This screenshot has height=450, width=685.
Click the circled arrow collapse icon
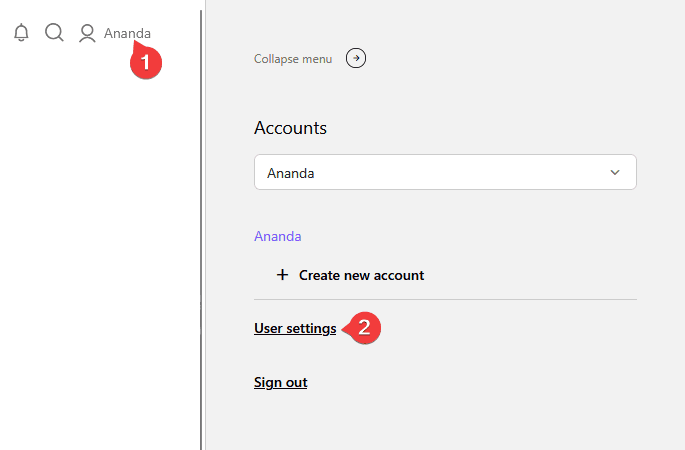tap(356, 58)
